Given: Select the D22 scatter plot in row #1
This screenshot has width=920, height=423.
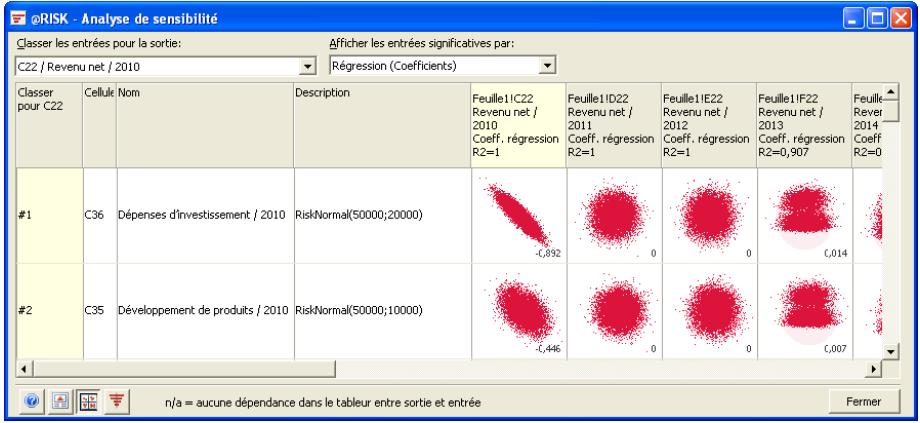Looking at the screenshot, I should pos(614,215).
